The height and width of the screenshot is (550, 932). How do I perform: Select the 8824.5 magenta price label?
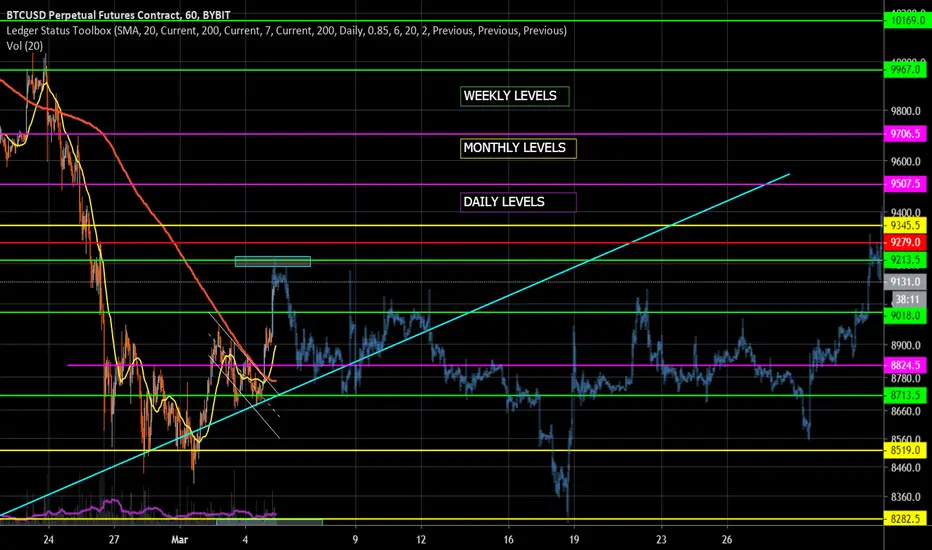[x=905, y=365]
